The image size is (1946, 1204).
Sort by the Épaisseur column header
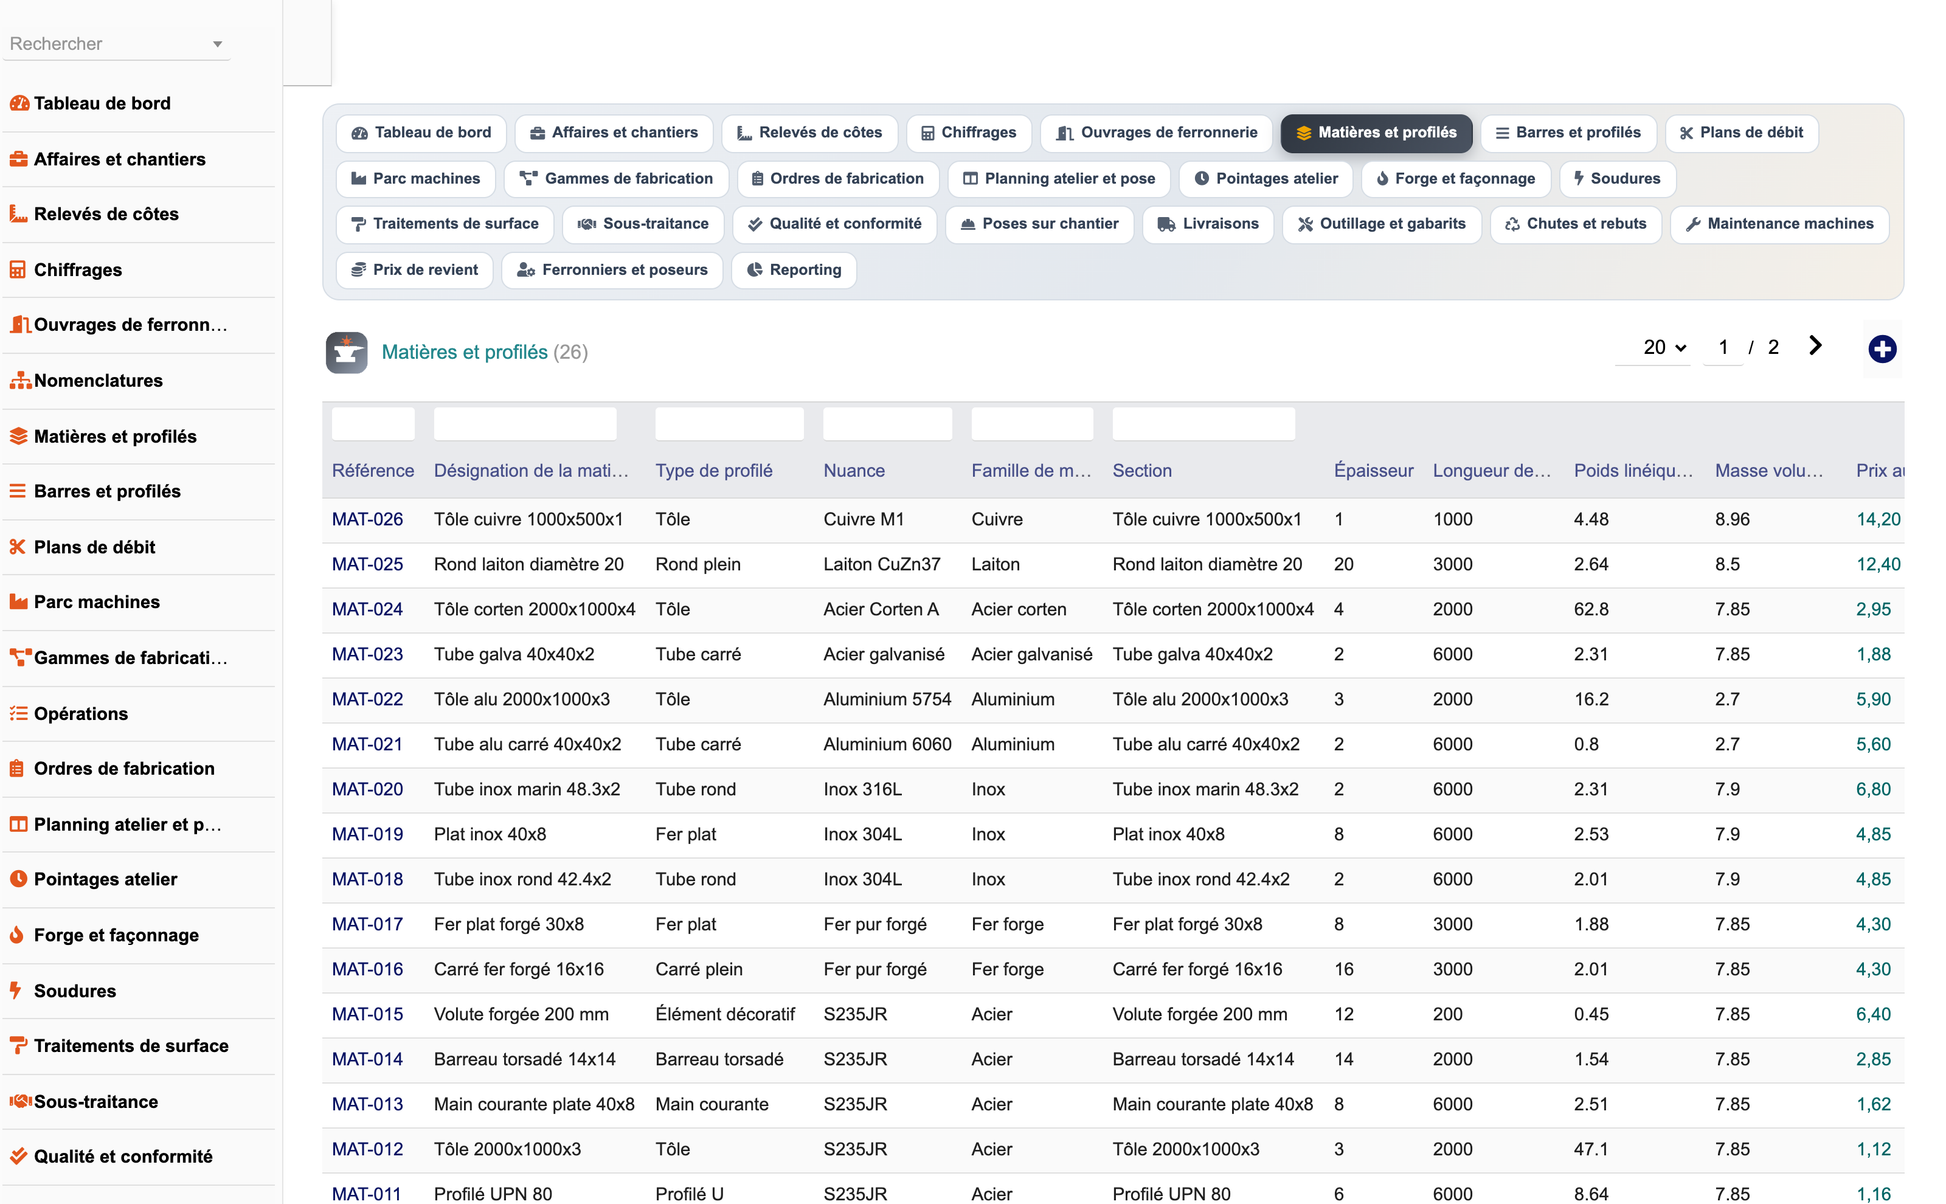point(1373,471)
